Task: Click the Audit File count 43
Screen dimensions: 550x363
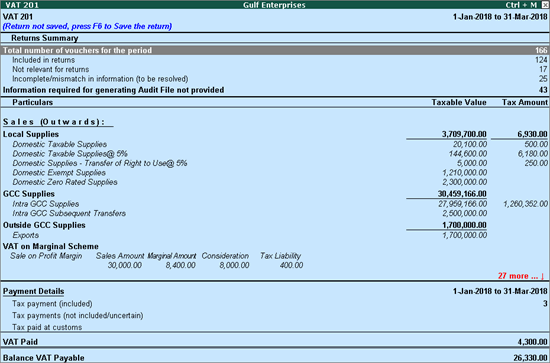Action: [543, 90]
